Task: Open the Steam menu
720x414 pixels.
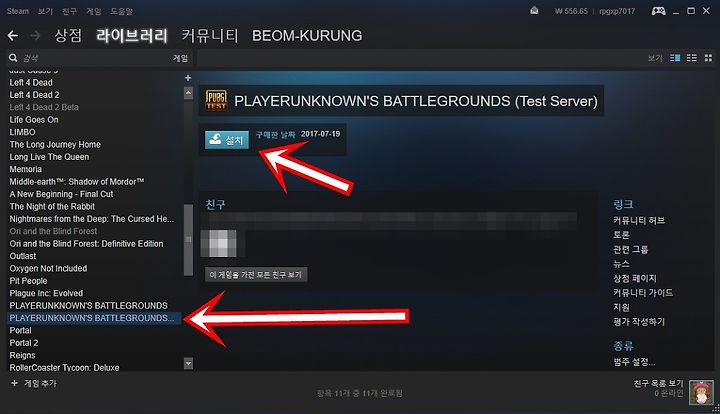Action: click(18, 11)
